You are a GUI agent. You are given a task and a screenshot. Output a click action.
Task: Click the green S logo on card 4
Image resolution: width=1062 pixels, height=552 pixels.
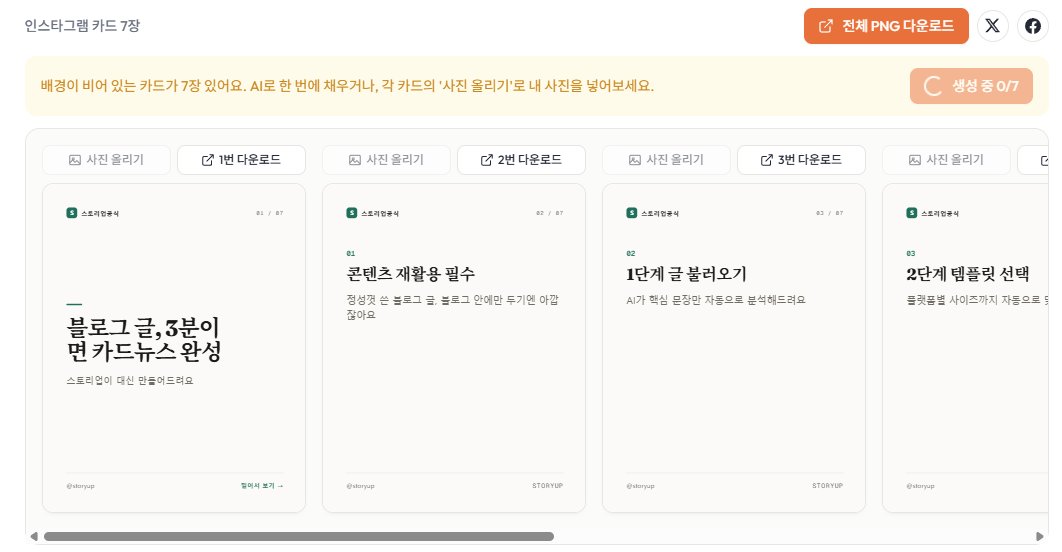912,213
